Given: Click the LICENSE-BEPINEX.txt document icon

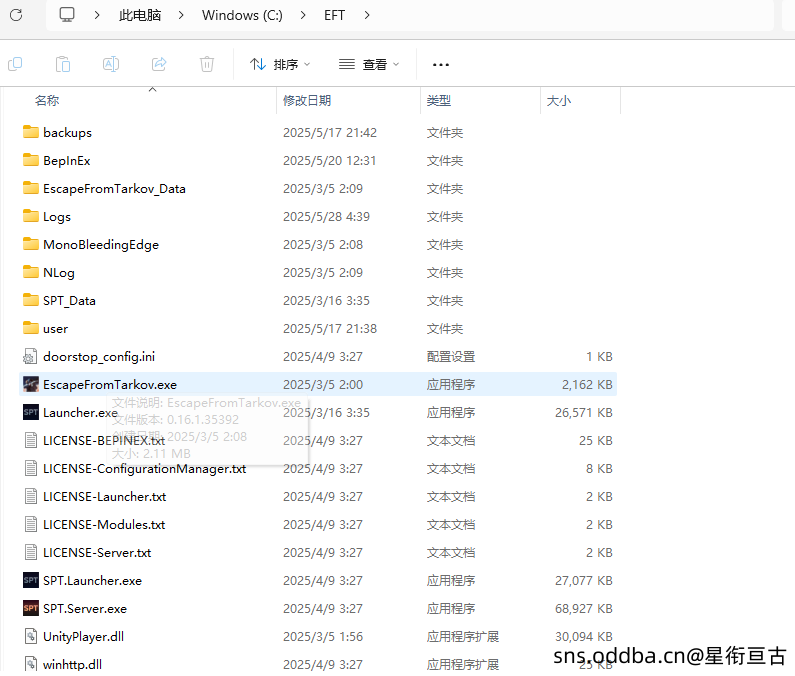Looking at the screenshot, I should coord(31,440).
